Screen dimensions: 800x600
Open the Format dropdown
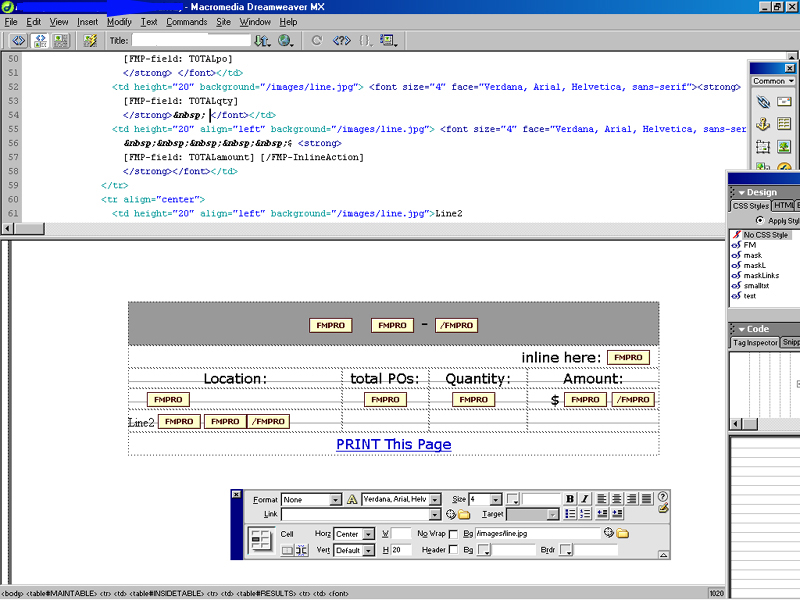pos(336,499)
